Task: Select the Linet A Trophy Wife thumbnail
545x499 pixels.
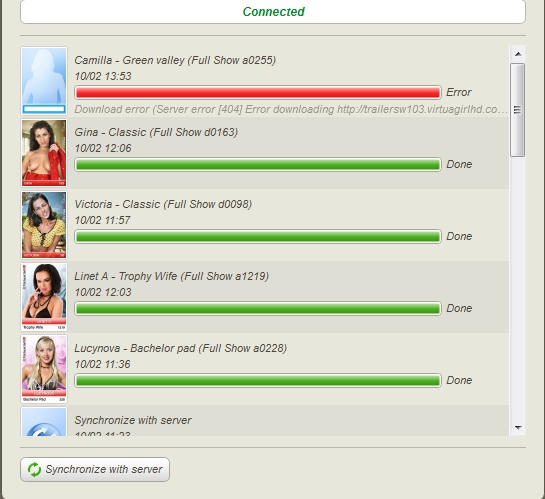Action: (44, 297)
